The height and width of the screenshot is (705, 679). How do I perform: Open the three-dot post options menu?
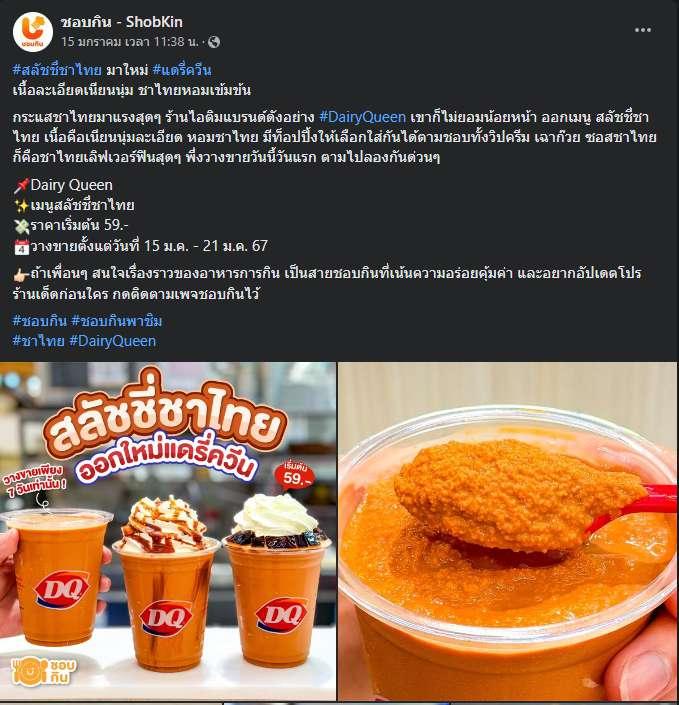pos(643,30)
